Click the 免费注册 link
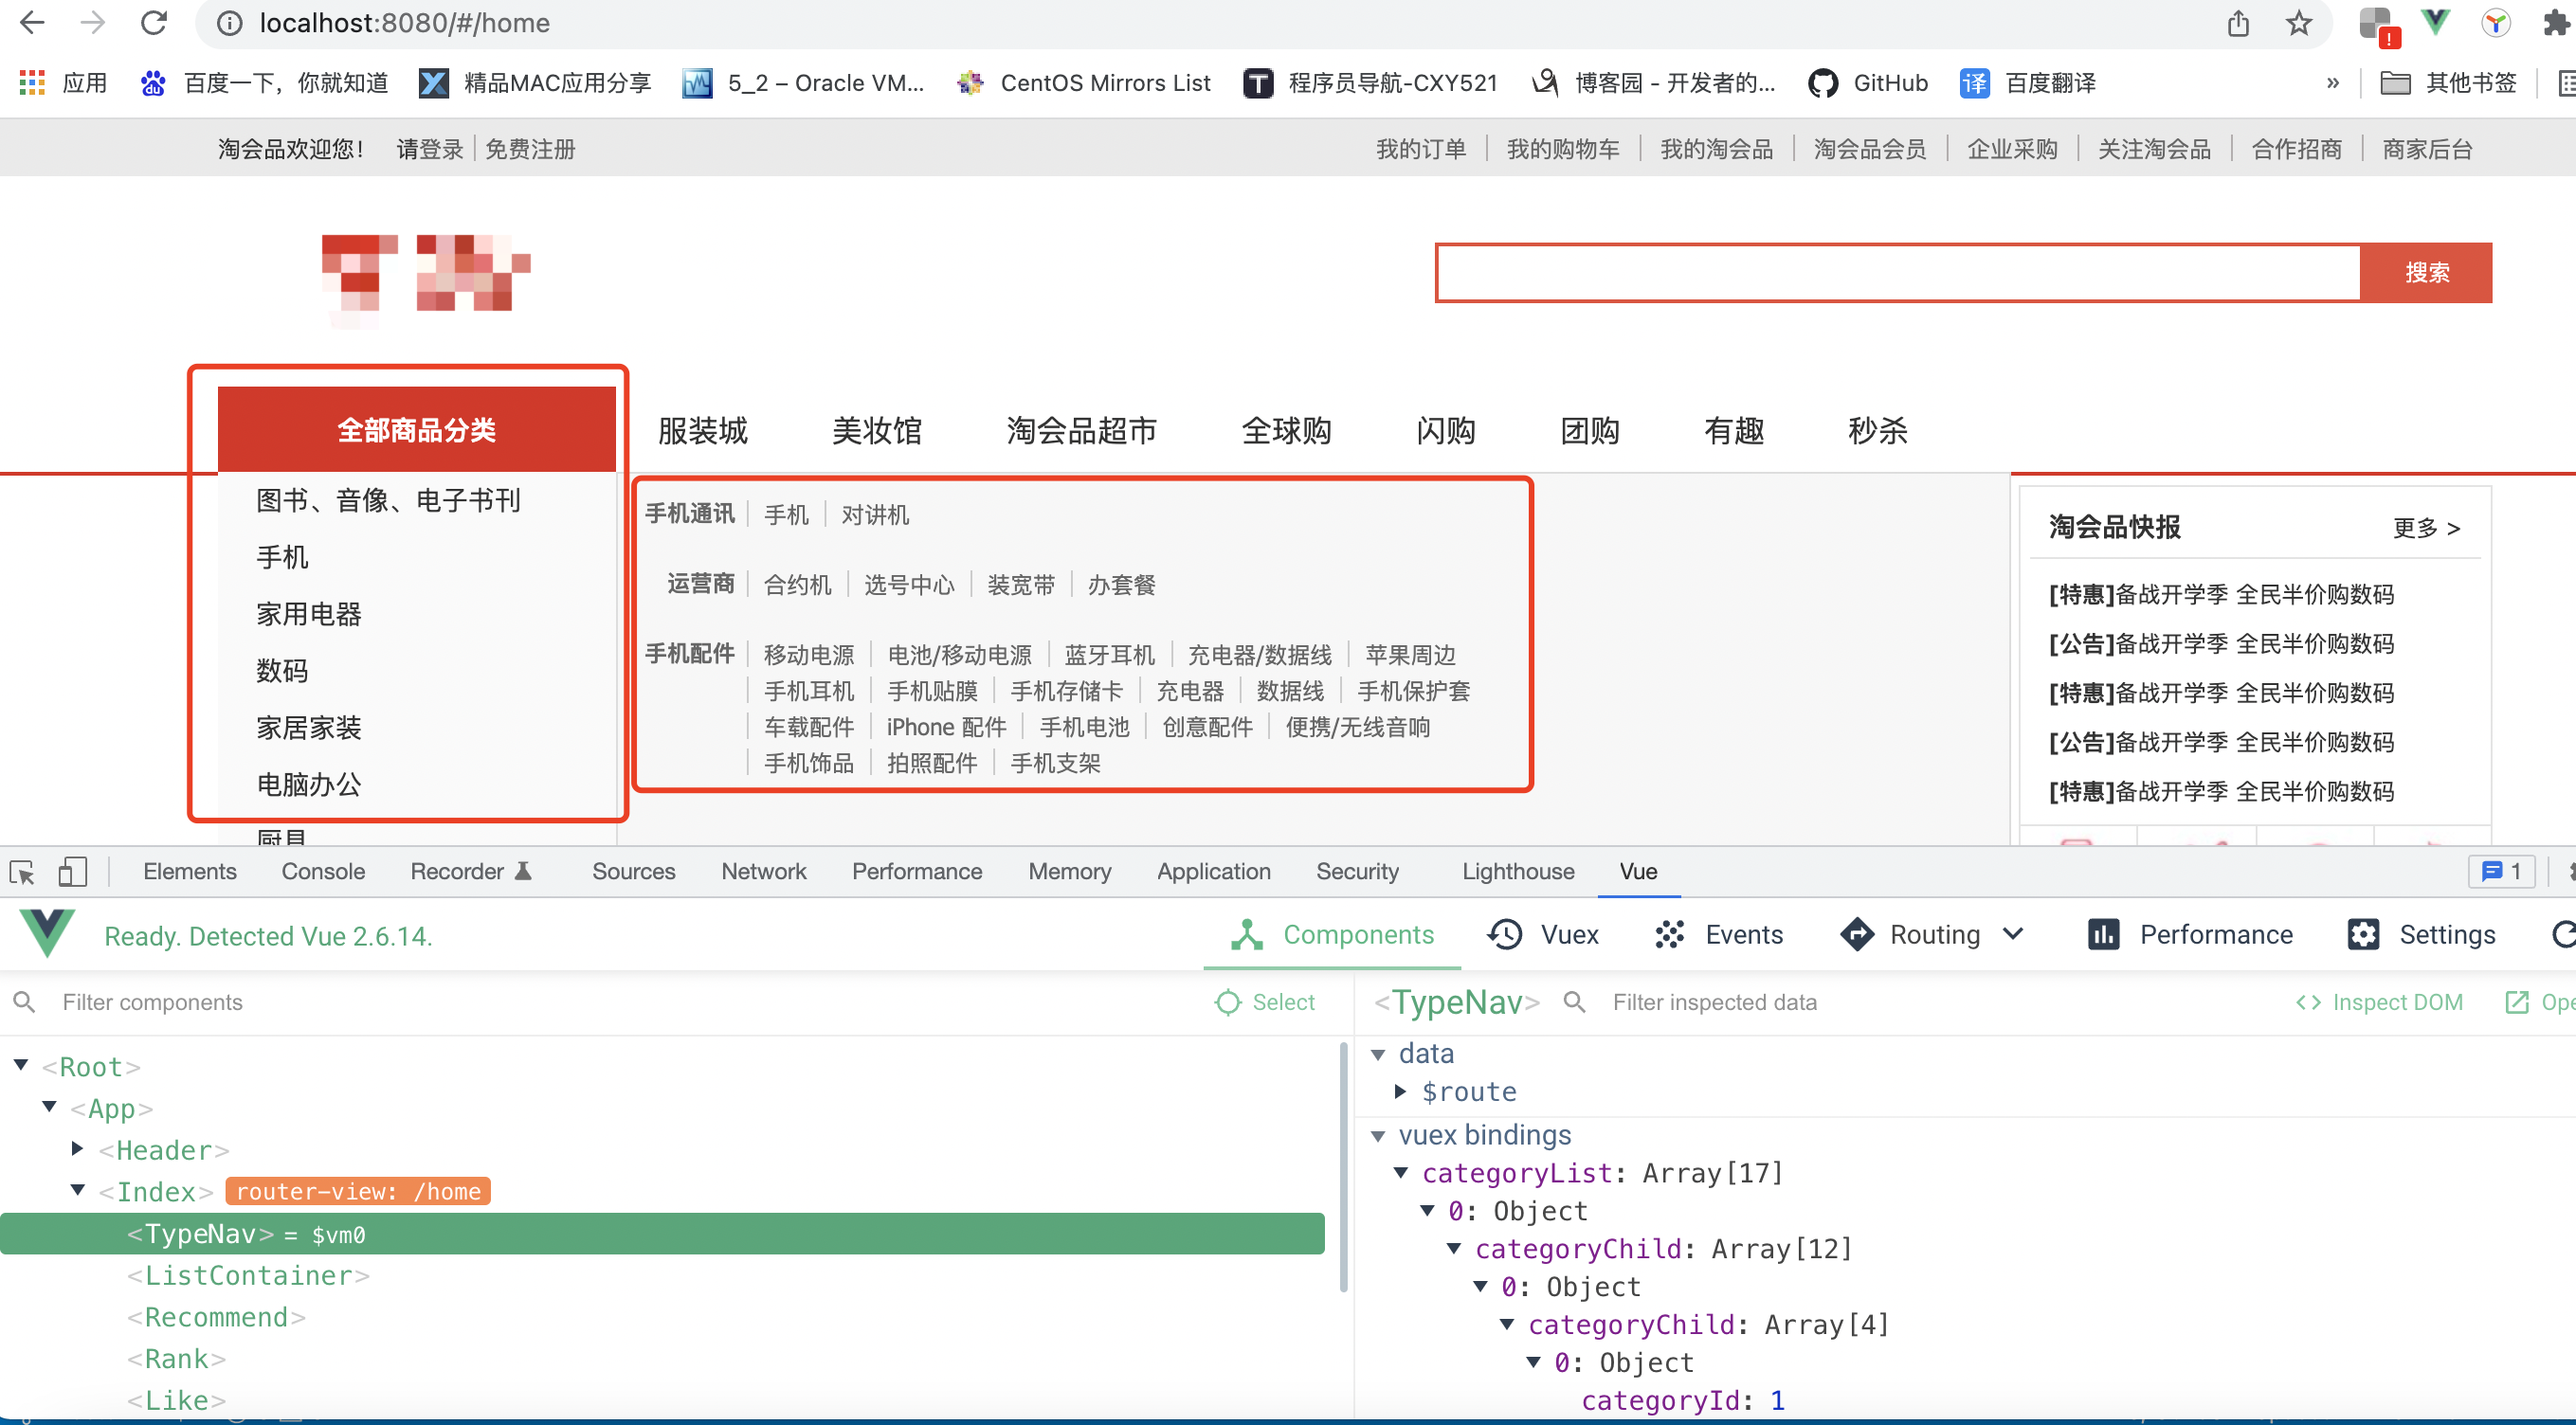This screenshot has width=2576, height=1425. (x=530, y=150)
